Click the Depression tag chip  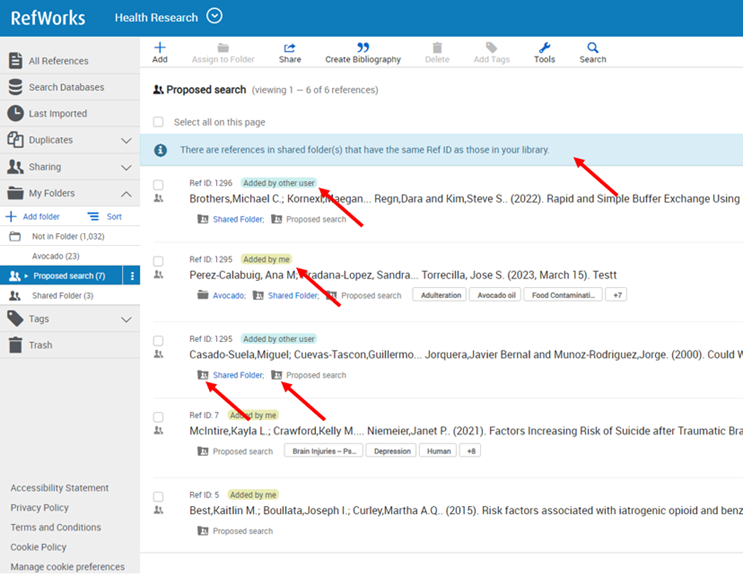(392, 451)
